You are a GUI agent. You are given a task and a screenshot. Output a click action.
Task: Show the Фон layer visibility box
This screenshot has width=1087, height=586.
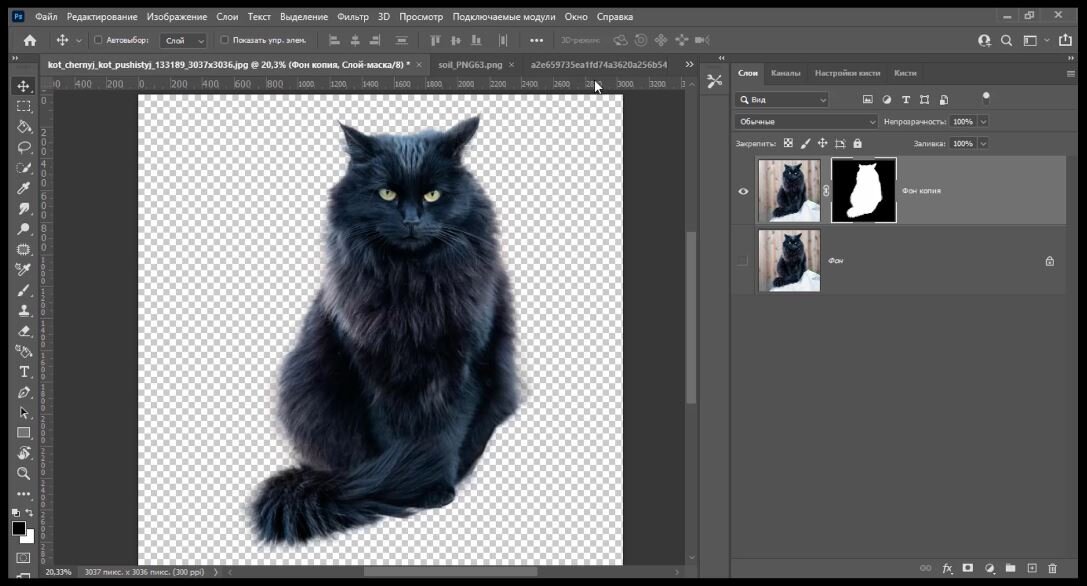tap(742, 261)
